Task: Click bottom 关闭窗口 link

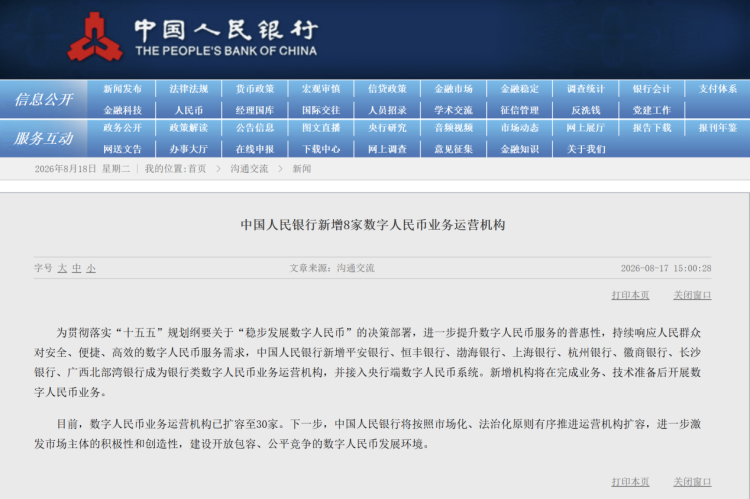Action: tap(692, 482)
